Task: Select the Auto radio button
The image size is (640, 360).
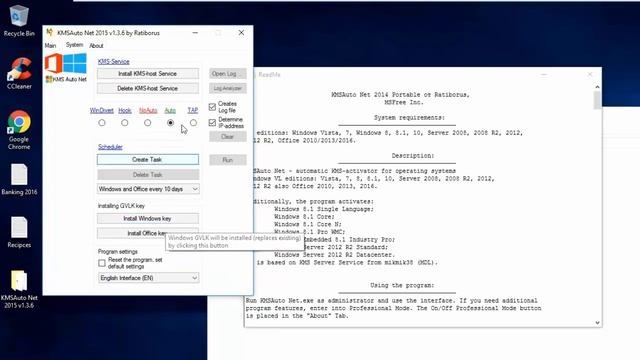Action: click(x=170, y=122)
